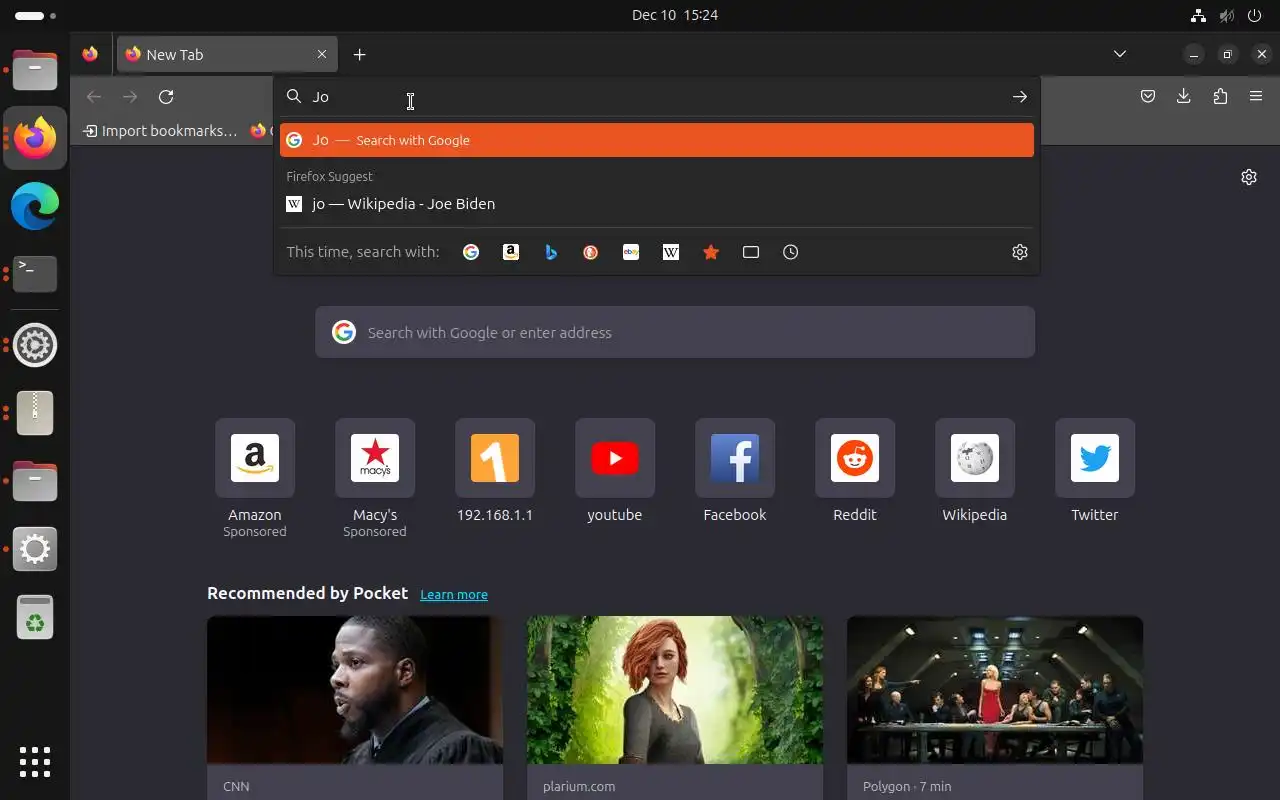The image size is (1280, 800).
Task: Select the "Jo — Search with Google" suggestion
Action: (x=657, y=140)
